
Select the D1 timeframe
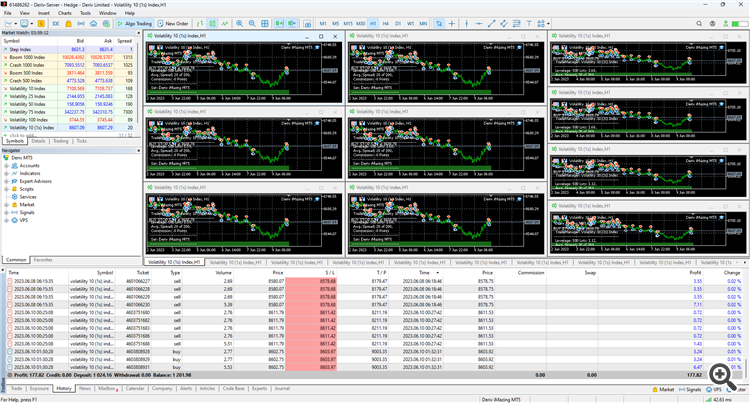click(398, 23)
